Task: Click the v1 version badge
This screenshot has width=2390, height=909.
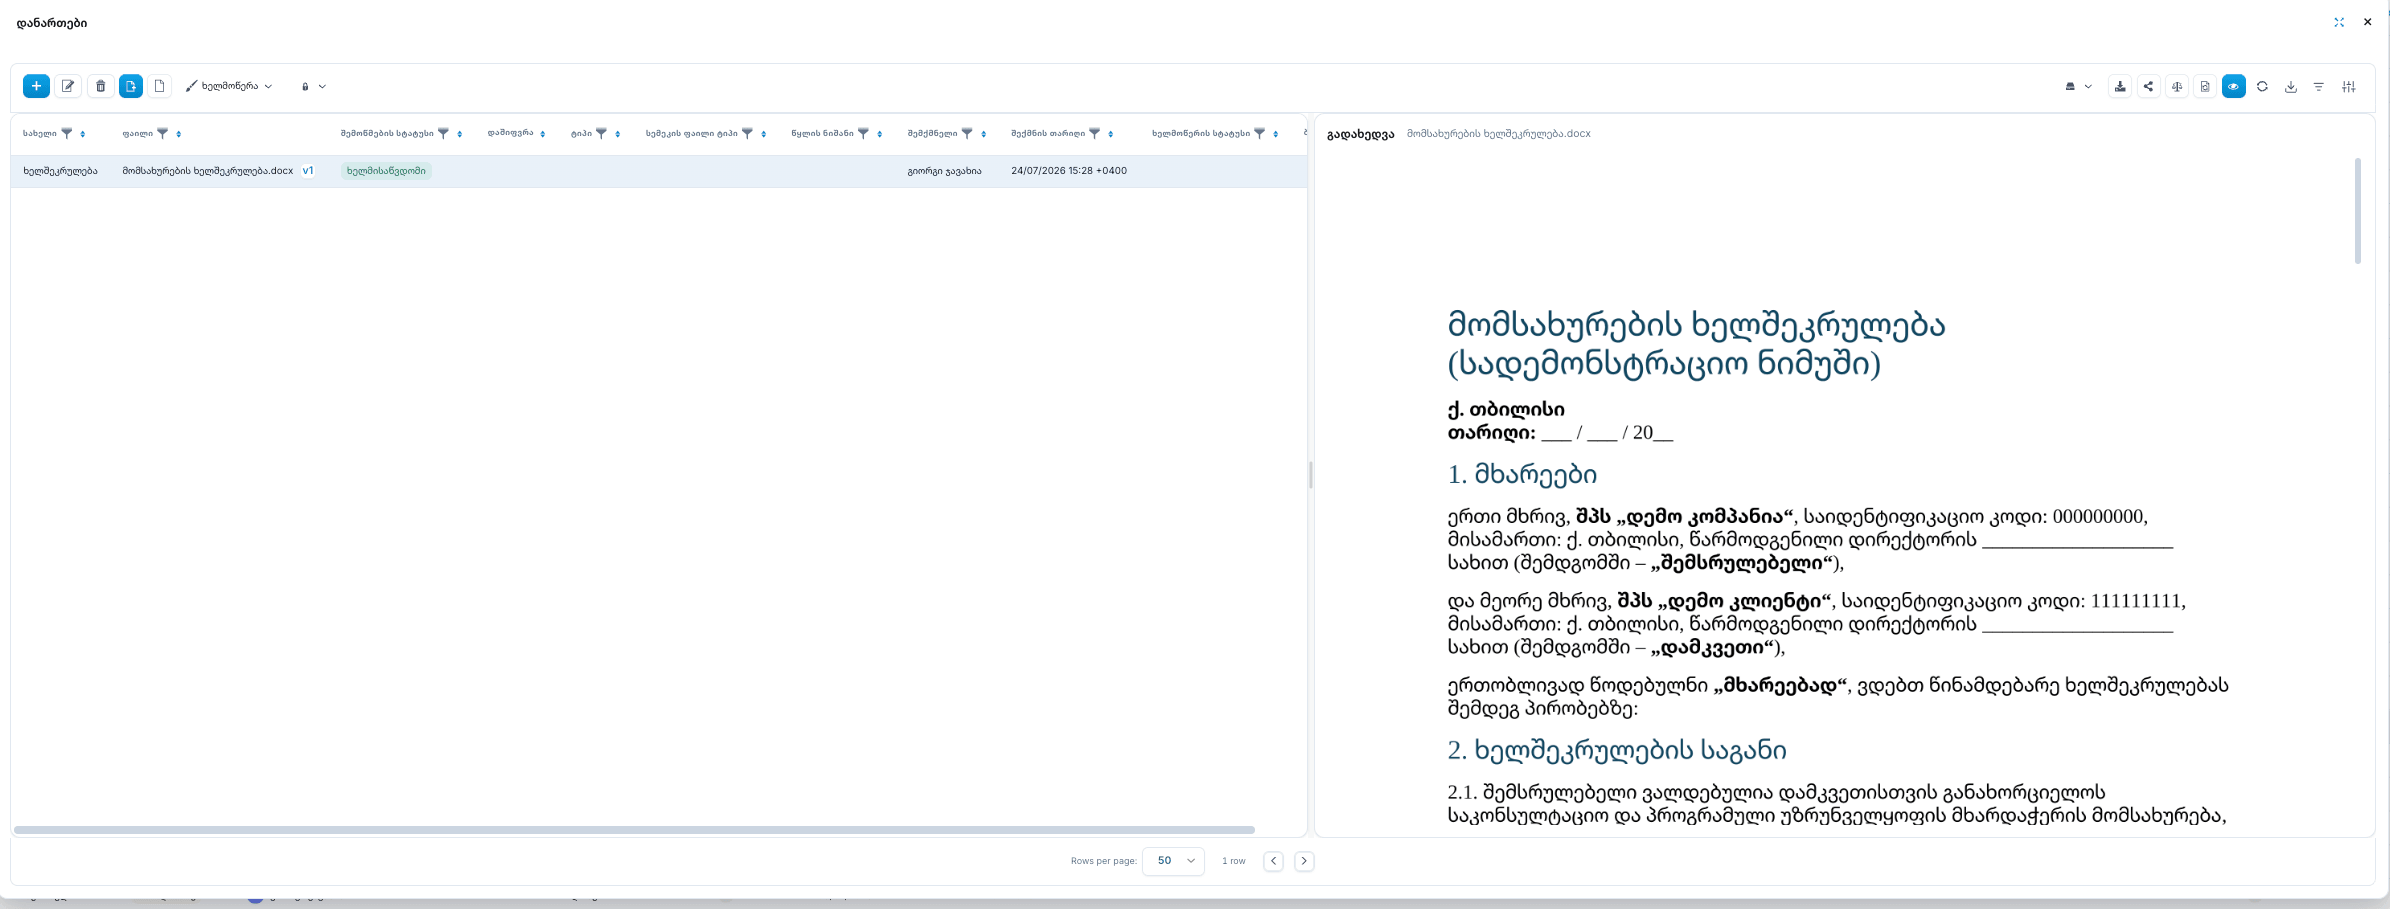Action: pyautogui.click(x=308, y=171)
